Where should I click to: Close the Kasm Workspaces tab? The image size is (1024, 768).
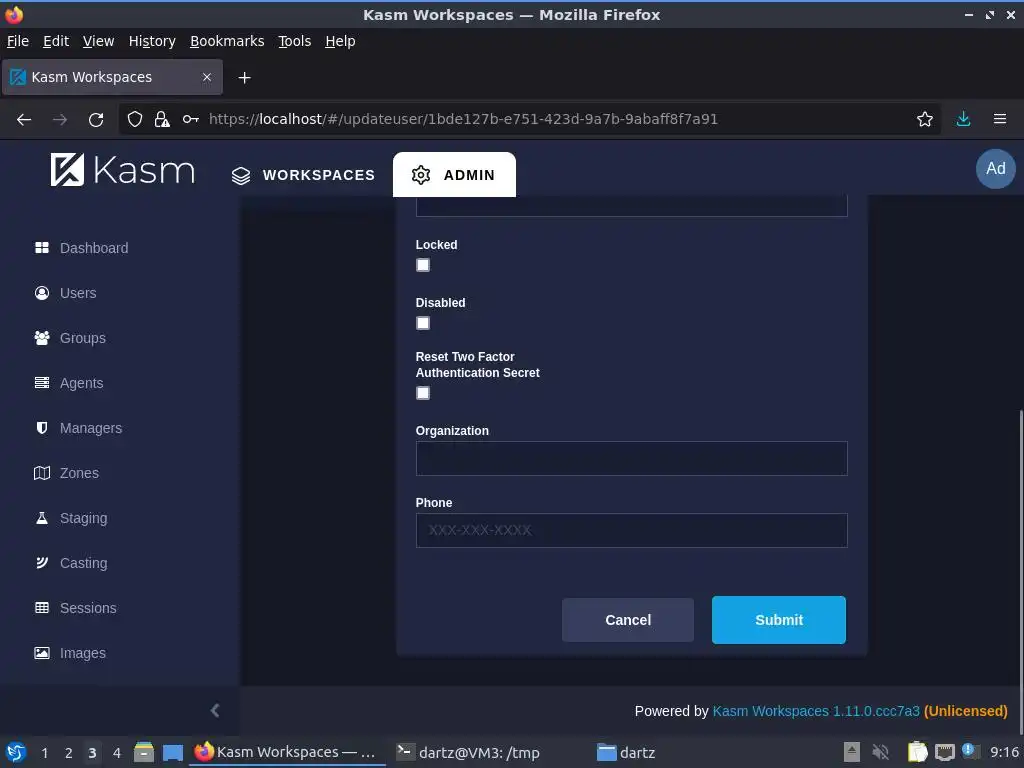point(207,77)
